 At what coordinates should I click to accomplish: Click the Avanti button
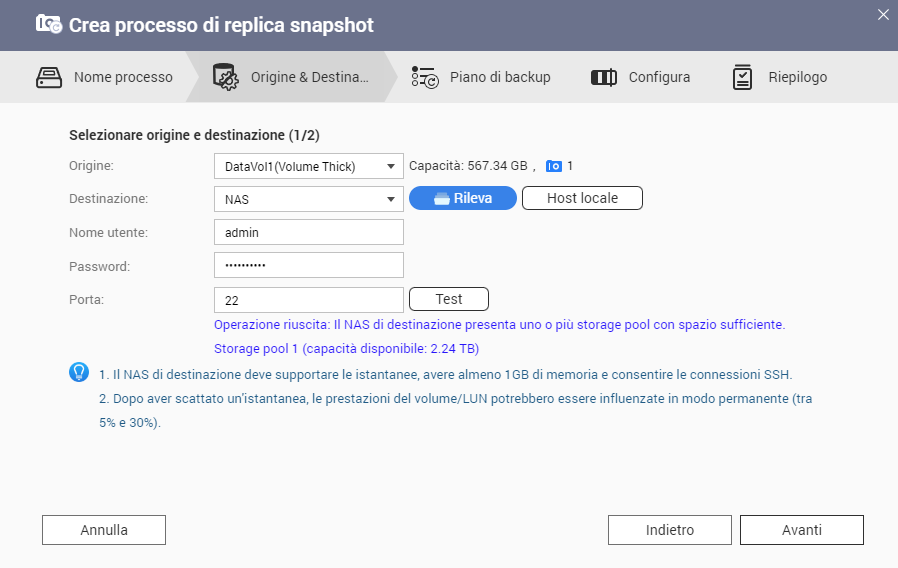[802, 530]
